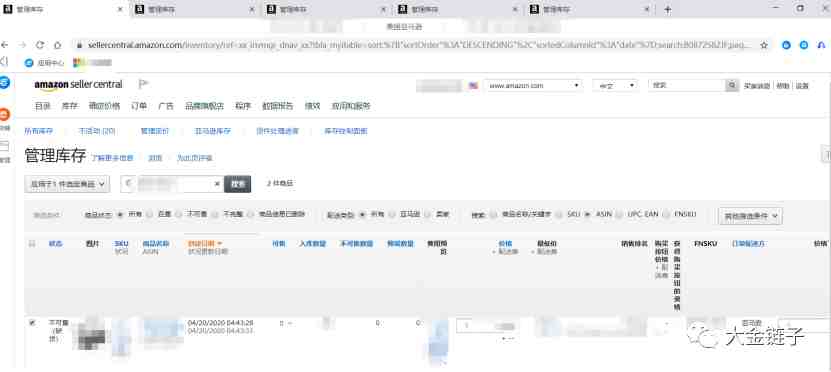Click the US flag marketplace icon
The height and width of the screenshot is (372, 831).
coord(473,85)
